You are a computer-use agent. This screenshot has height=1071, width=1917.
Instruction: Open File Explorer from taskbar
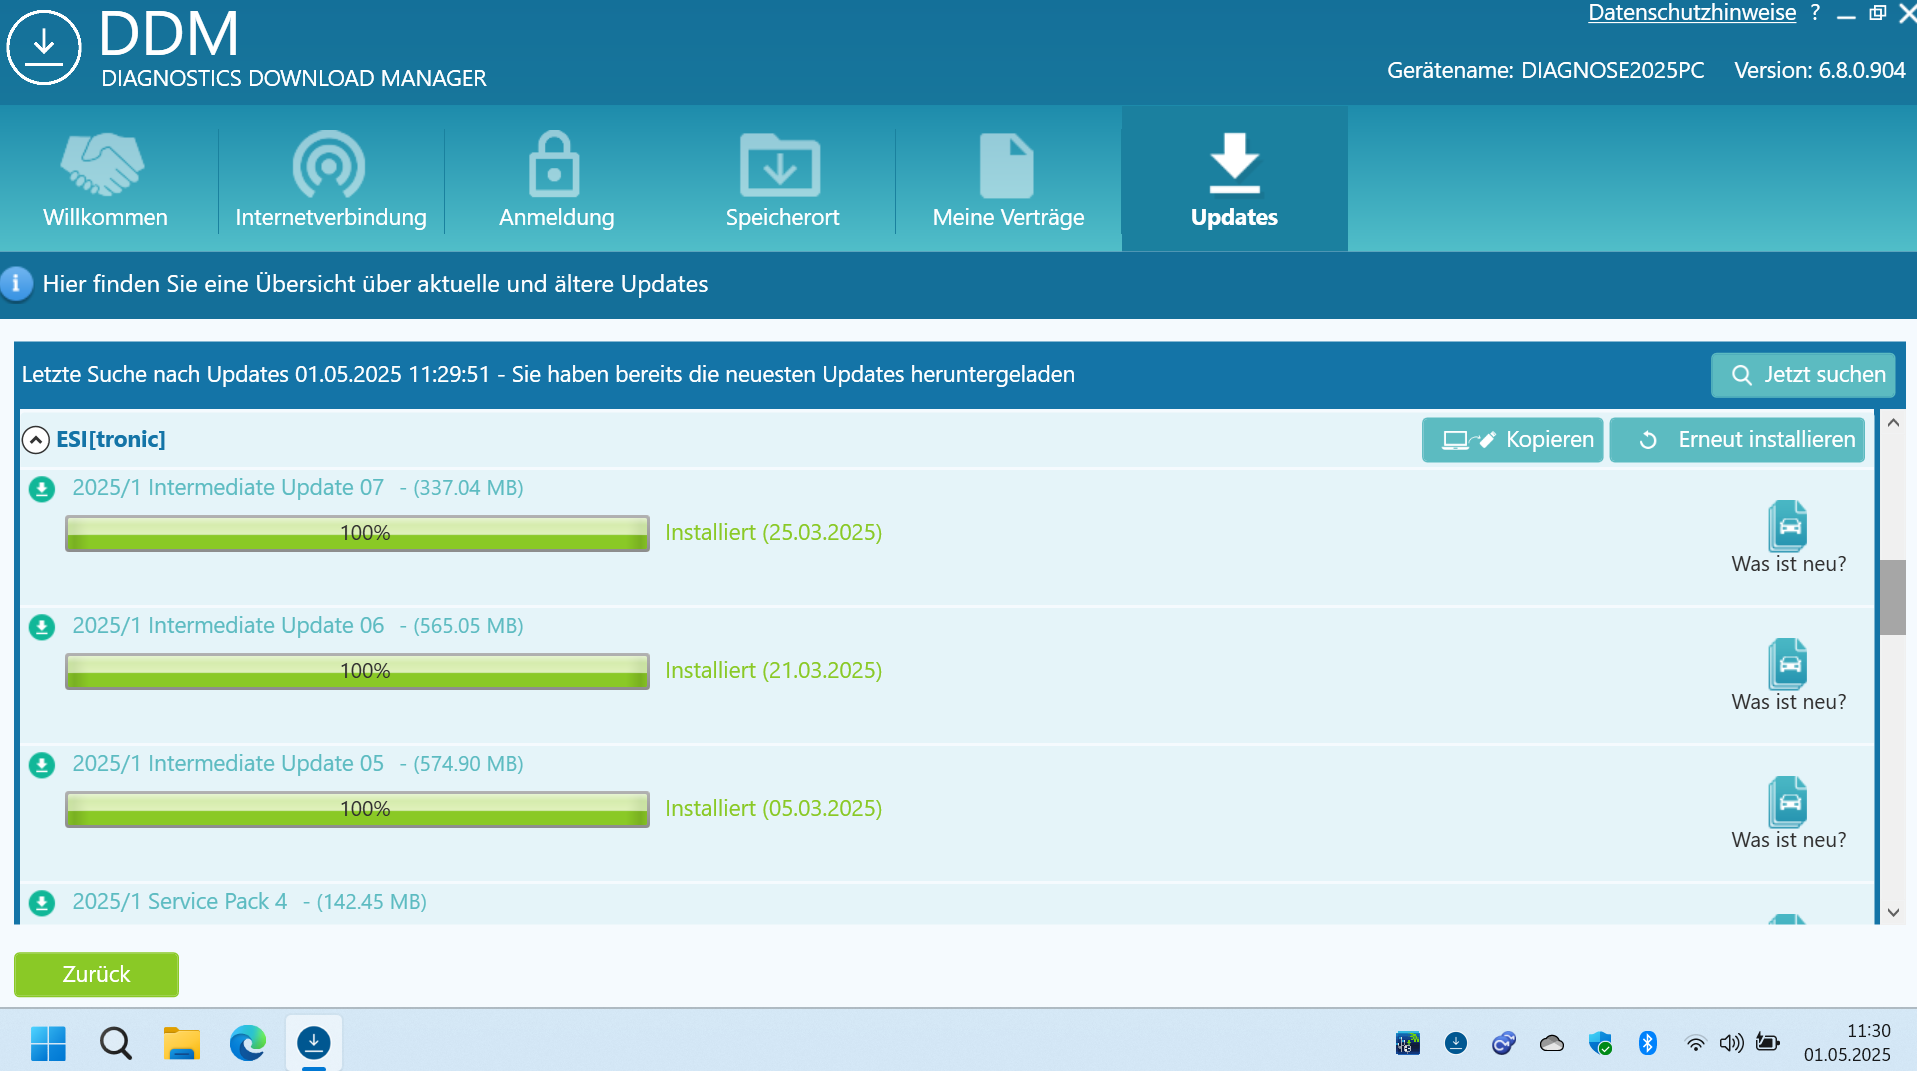pyautogui.click(x=181, y=1044)
